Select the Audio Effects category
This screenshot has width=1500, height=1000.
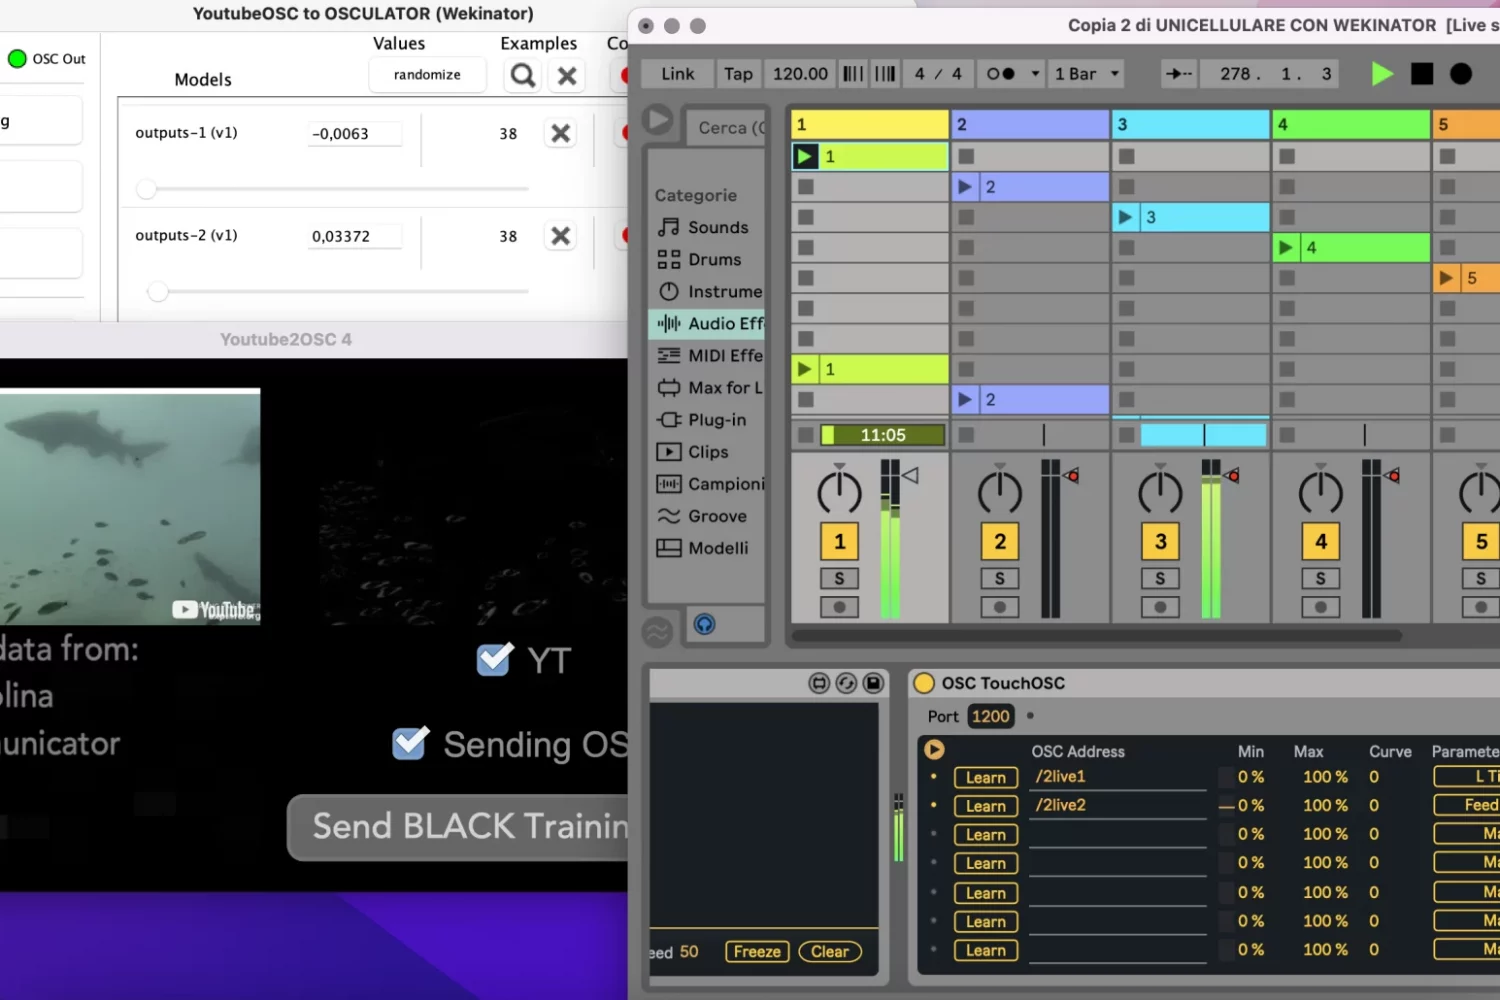point(706,324)
